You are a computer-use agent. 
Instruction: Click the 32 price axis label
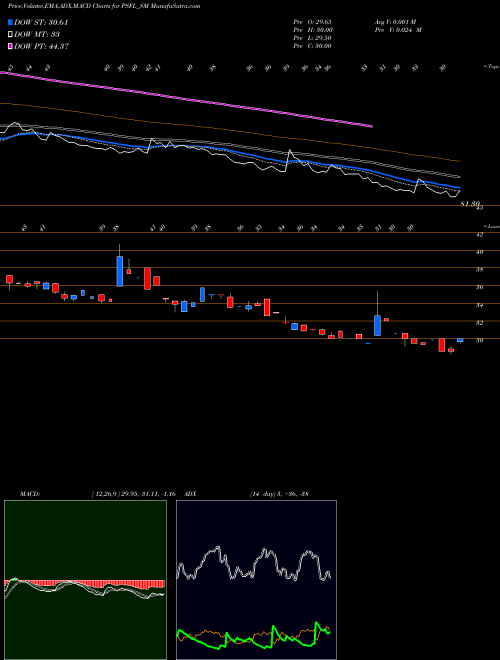pyautogui.click(x=479, y=323)
